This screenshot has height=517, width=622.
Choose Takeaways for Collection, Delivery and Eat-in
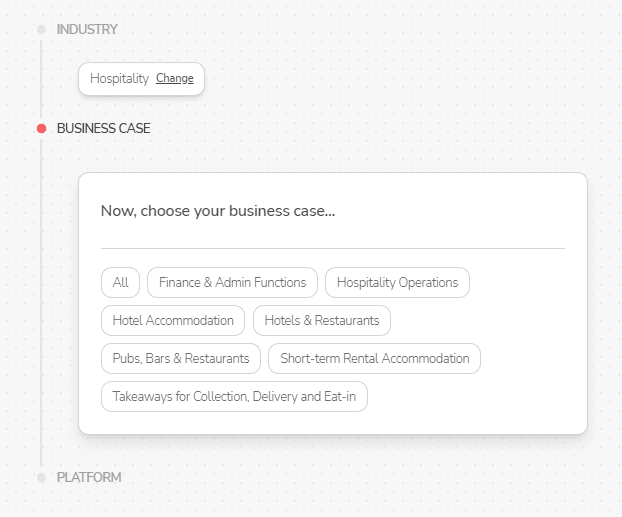tap(234, 397)
